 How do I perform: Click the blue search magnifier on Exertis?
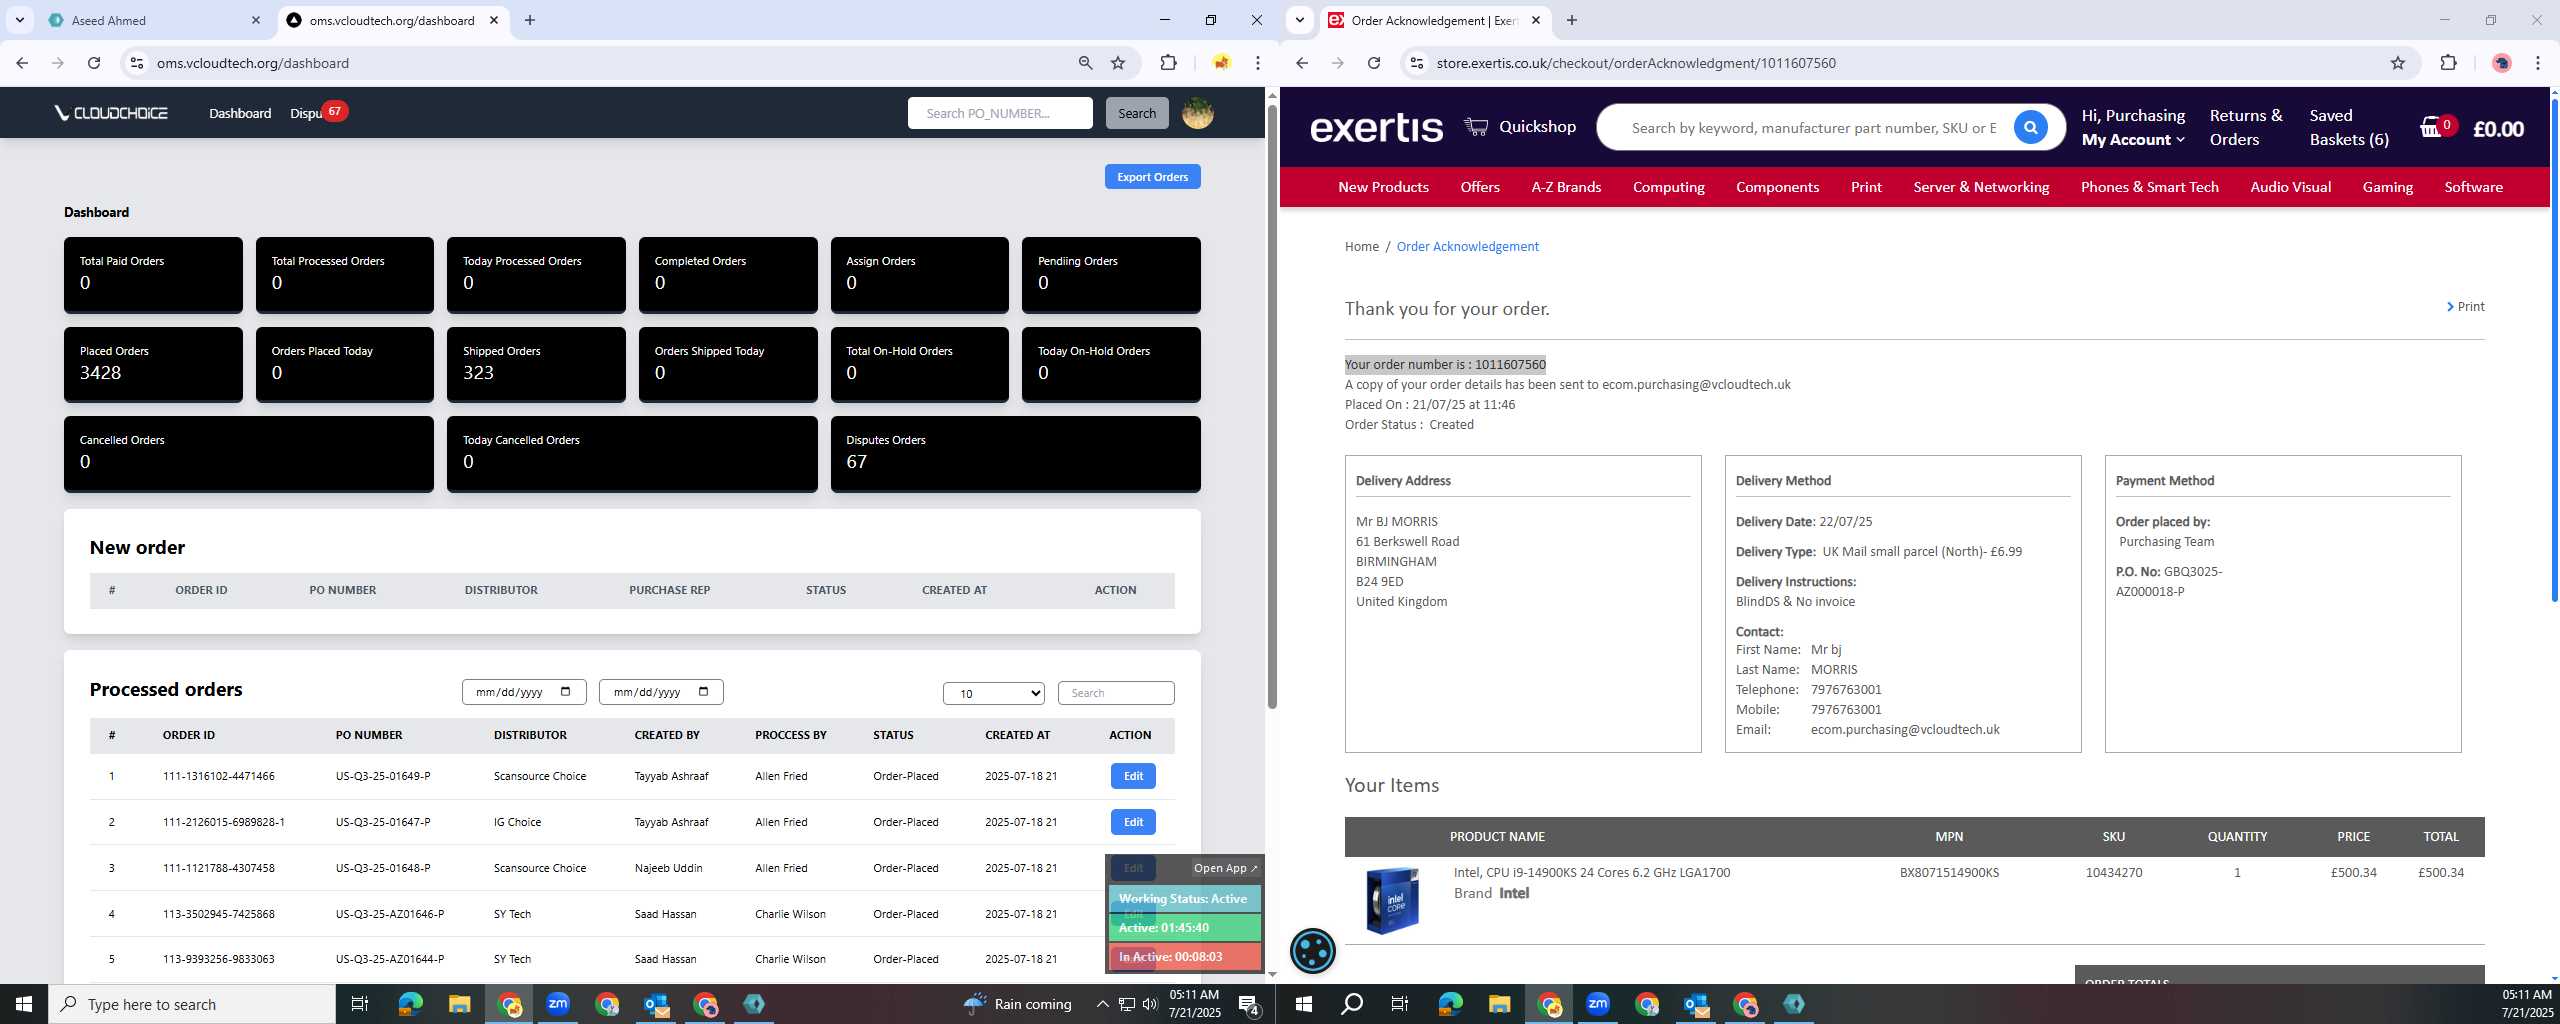click(x=2030, y=127)
